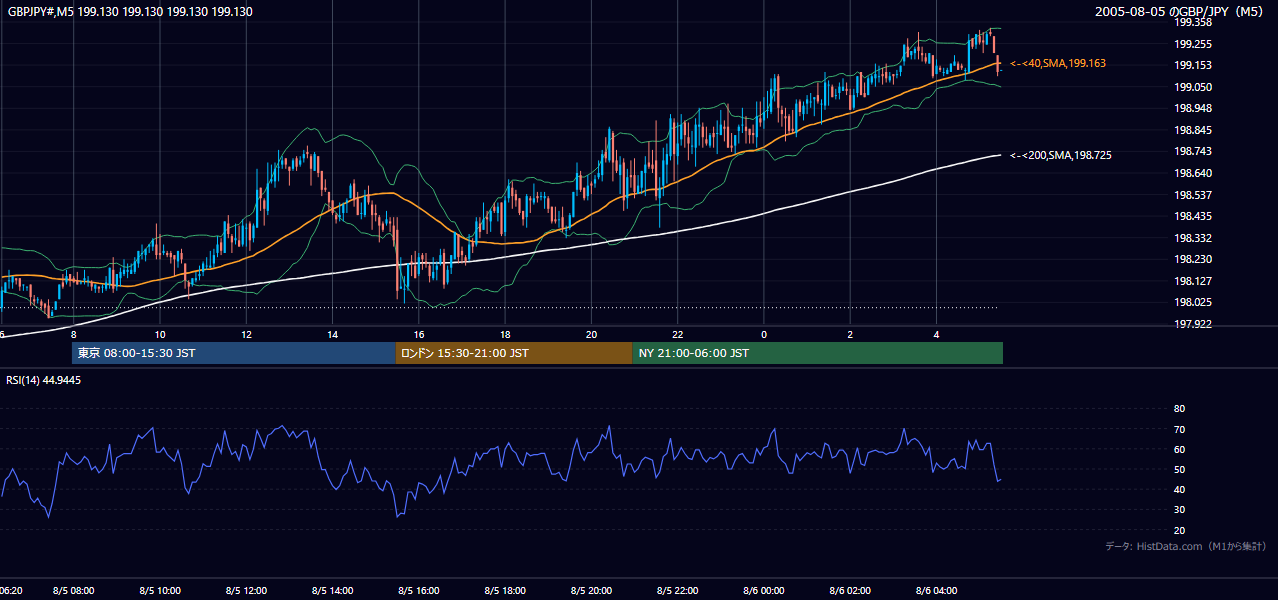This screenshot has height=600, width=1278.
Task: Select the 40 SMA 199.163 label
Action: pyautogui.click(x=1058, y=63)
